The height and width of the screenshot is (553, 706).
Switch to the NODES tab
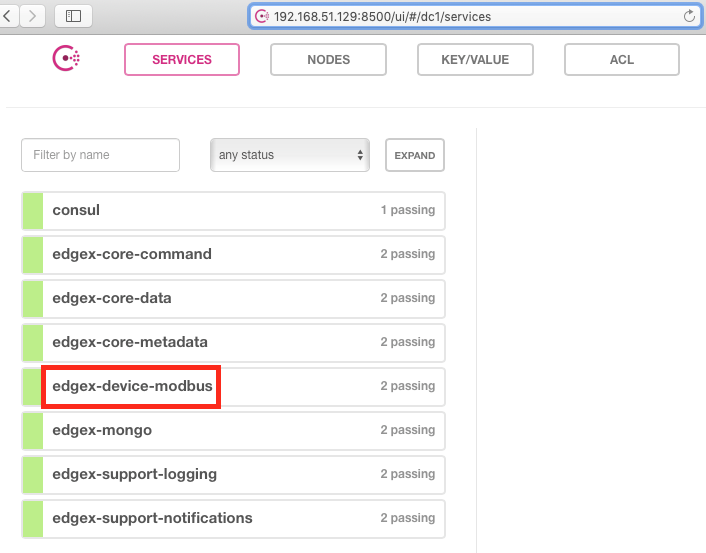pos(328,60)
